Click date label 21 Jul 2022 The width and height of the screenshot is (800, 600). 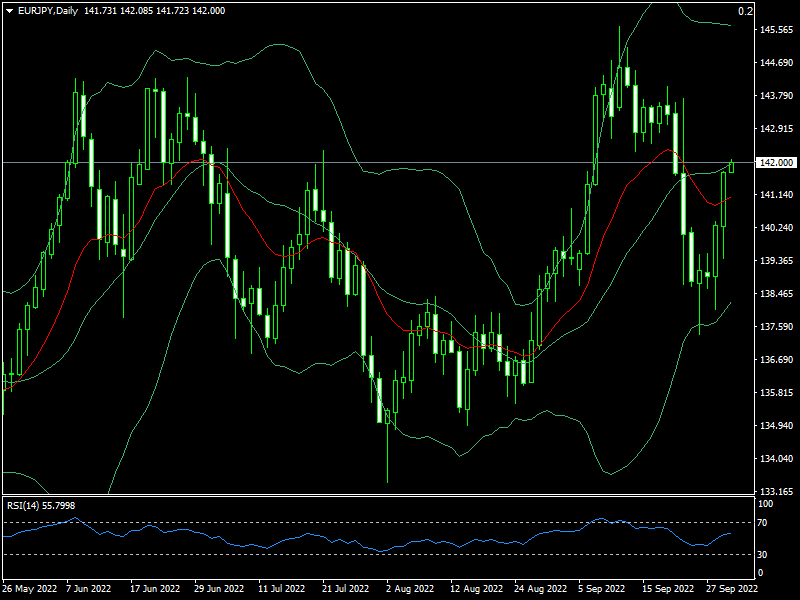click(x=345, y=589)
